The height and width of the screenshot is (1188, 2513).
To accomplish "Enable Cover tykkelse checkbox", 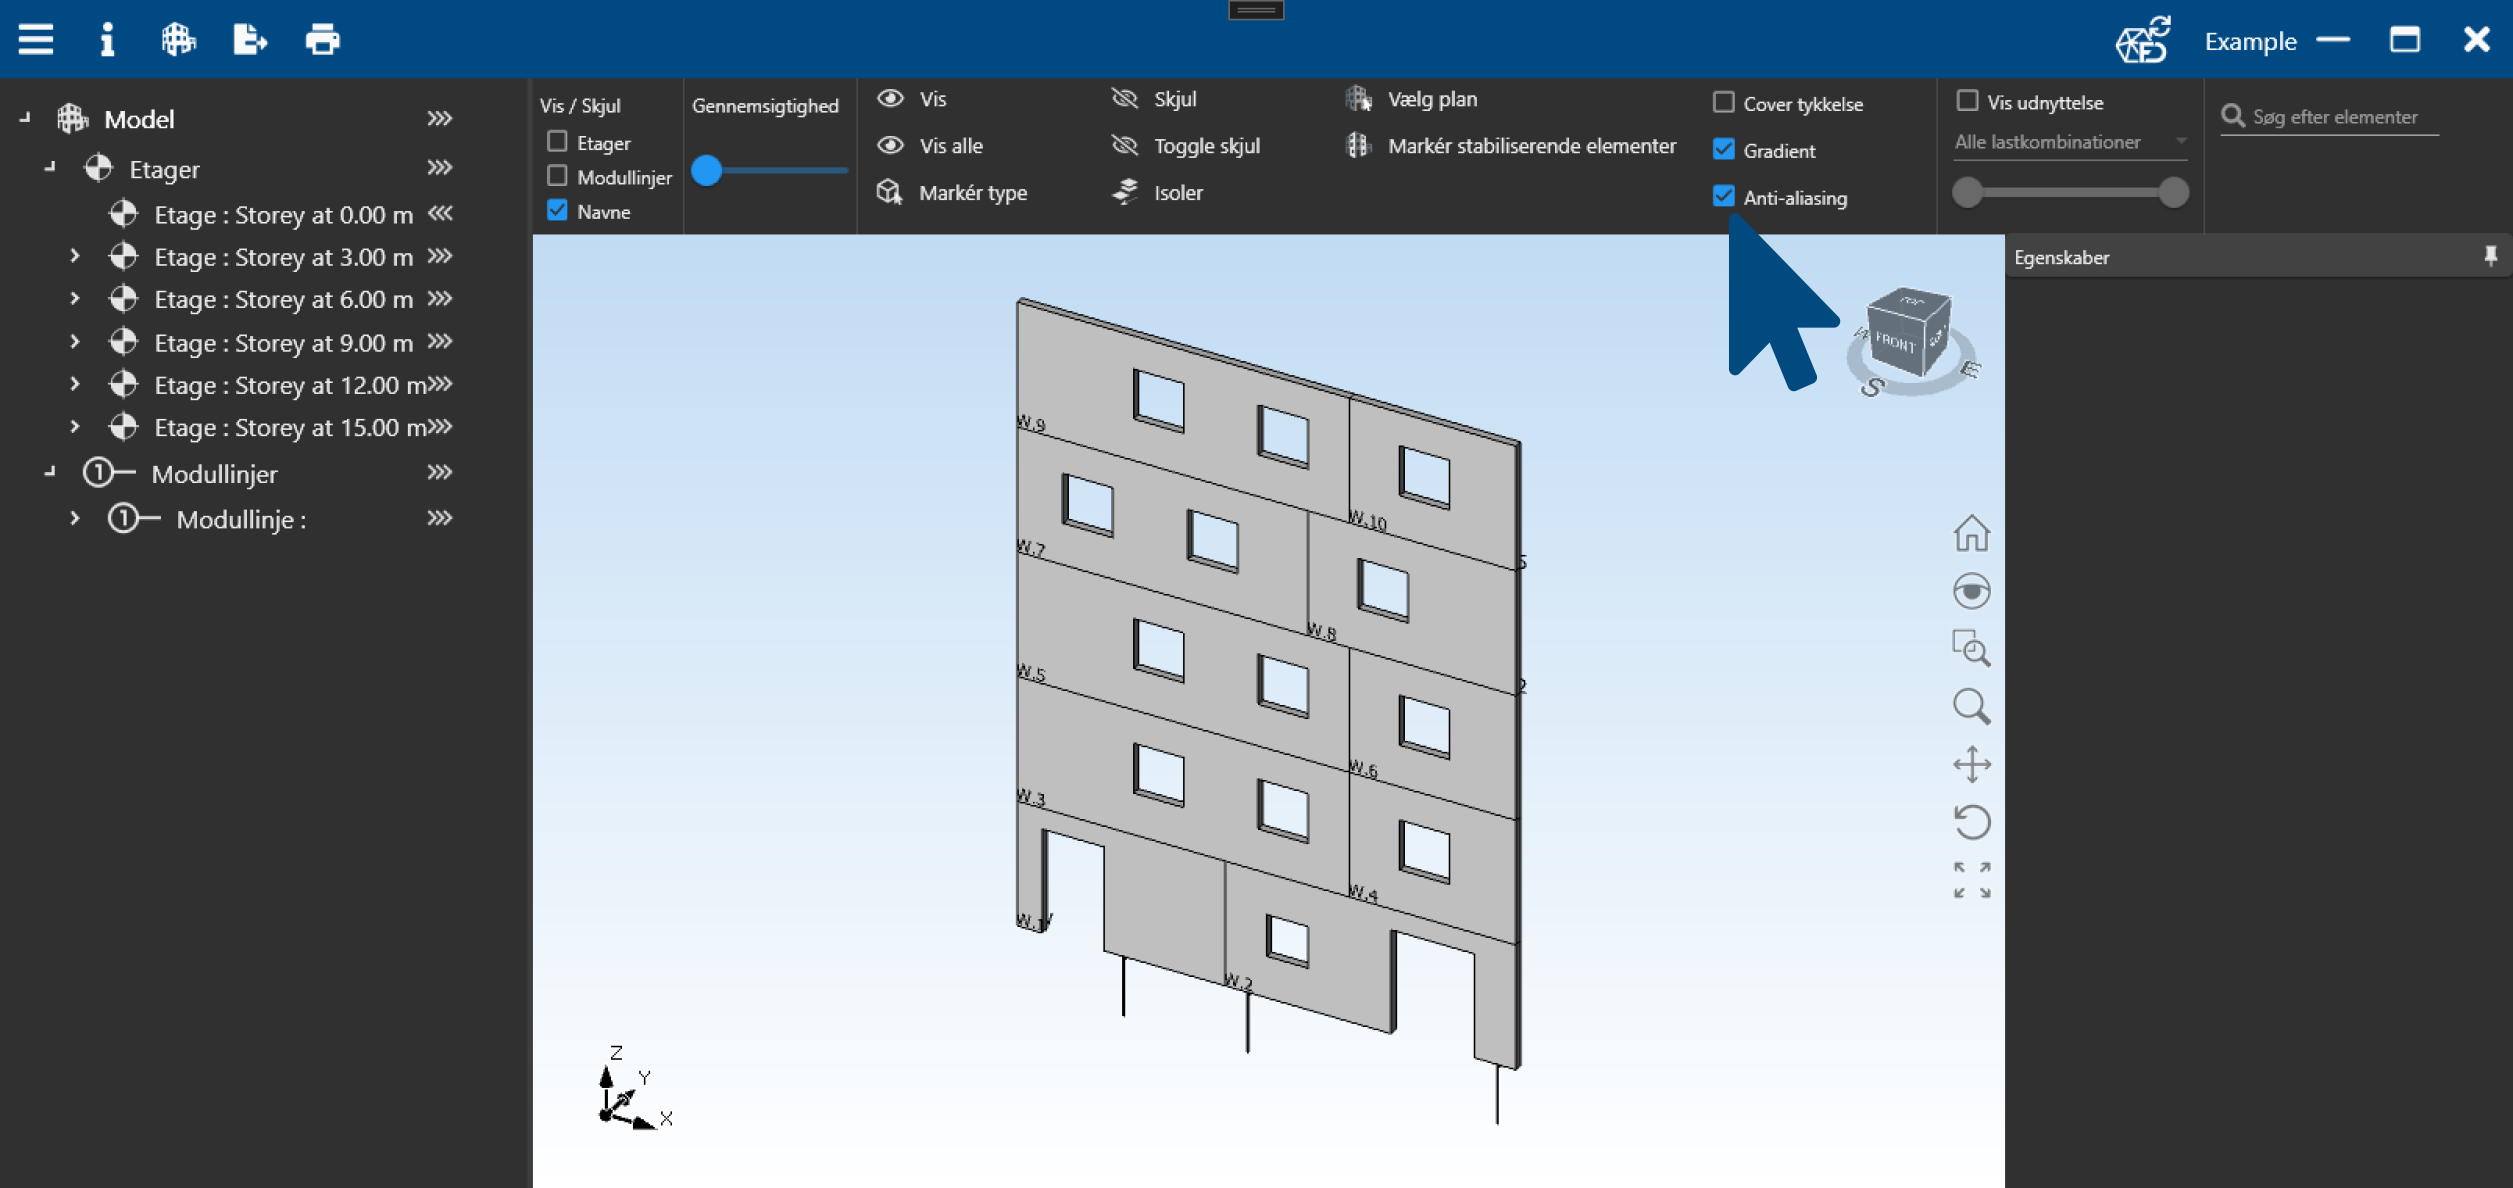I will (1723, 102).
